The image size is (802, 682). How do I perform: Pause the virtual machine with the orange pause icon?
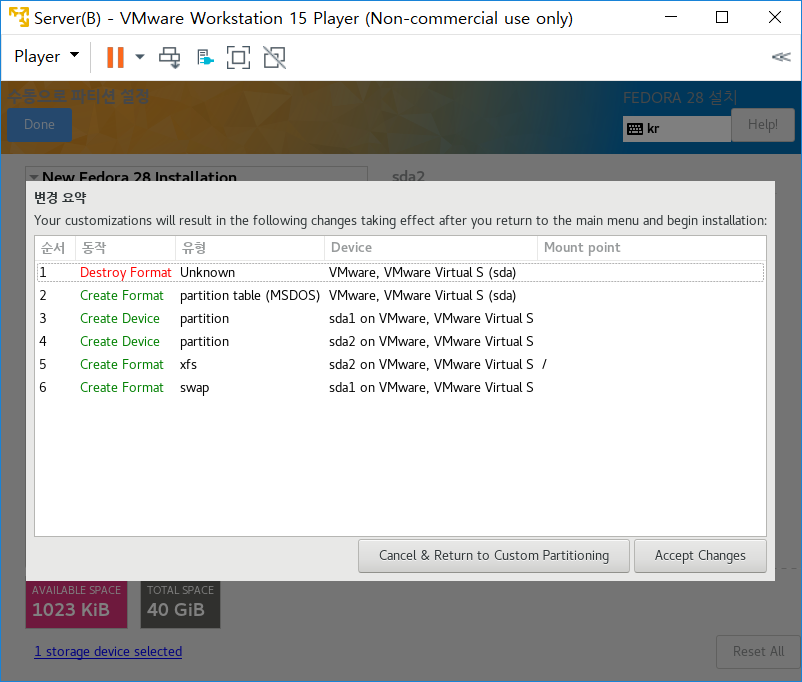coord(115,57)
